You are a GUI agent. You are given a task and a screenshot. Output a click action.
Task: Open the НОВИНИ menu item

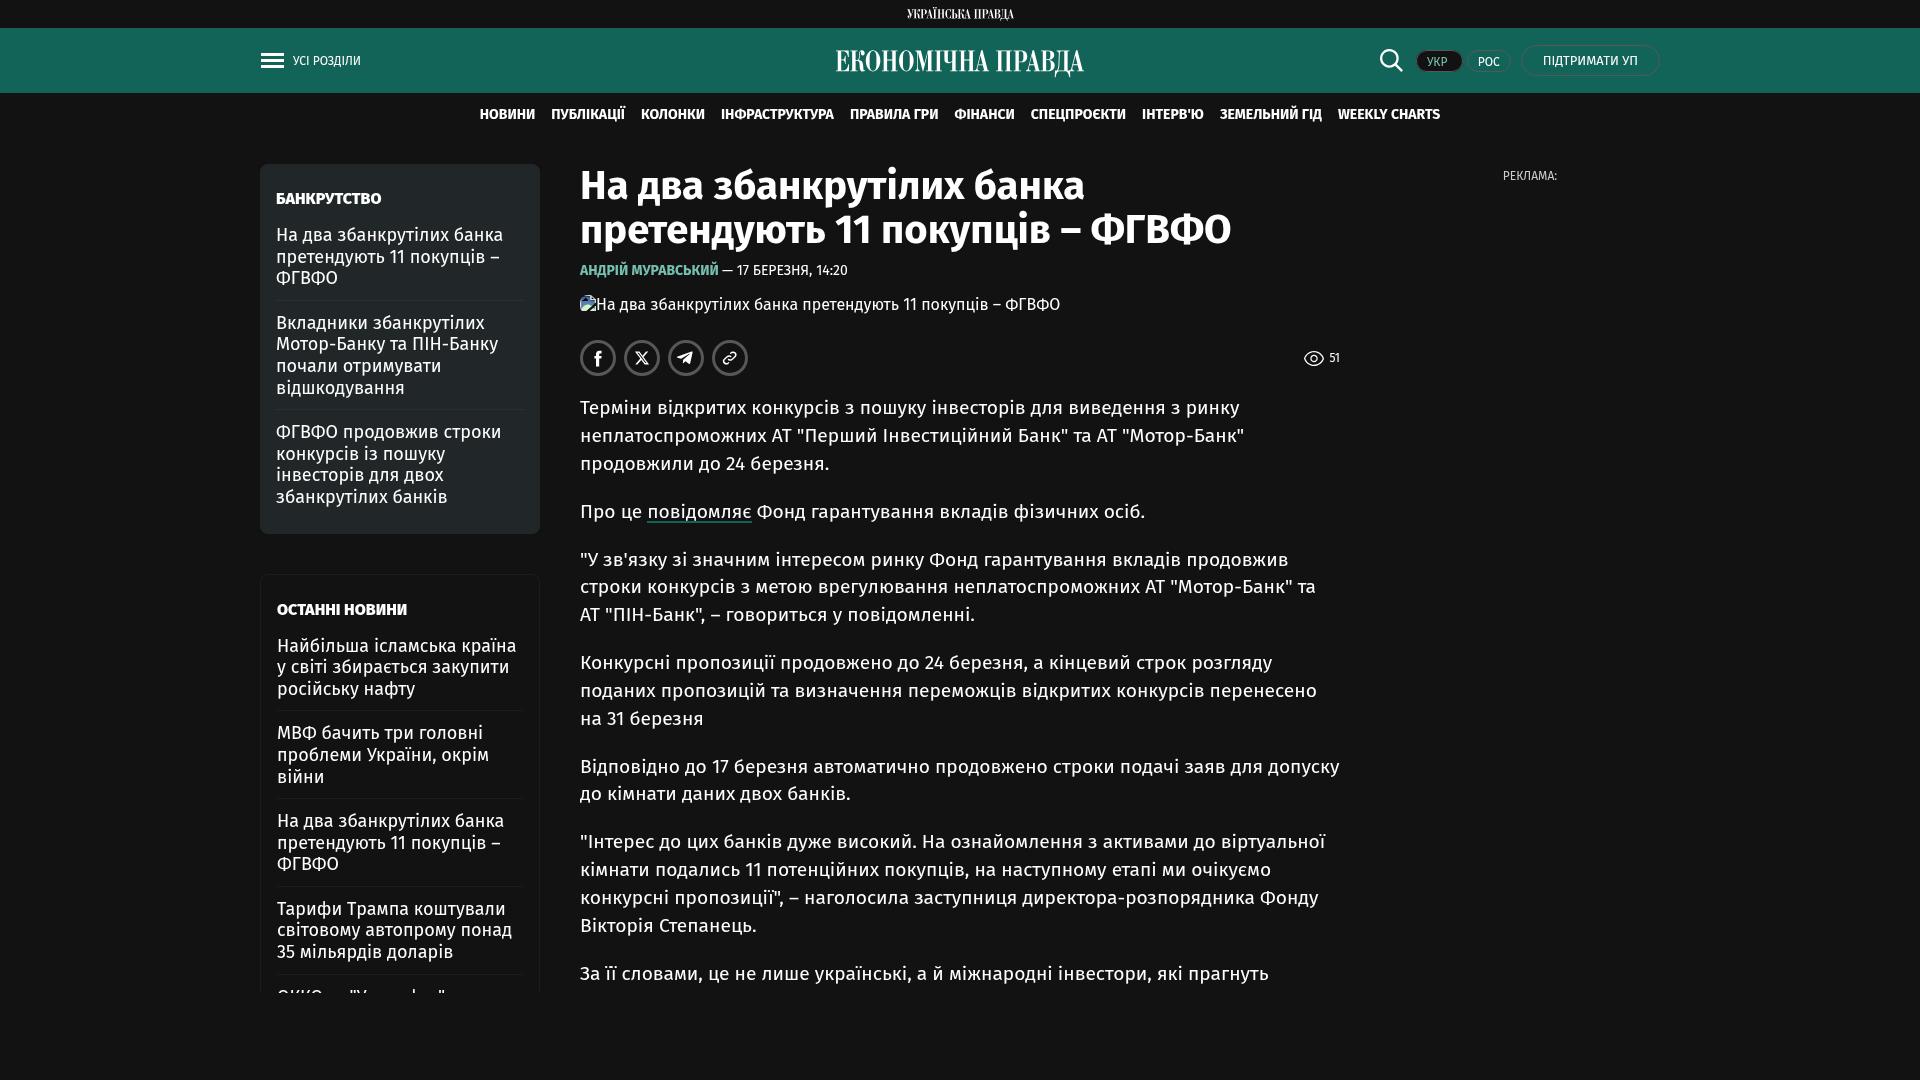tap(507, 115)
